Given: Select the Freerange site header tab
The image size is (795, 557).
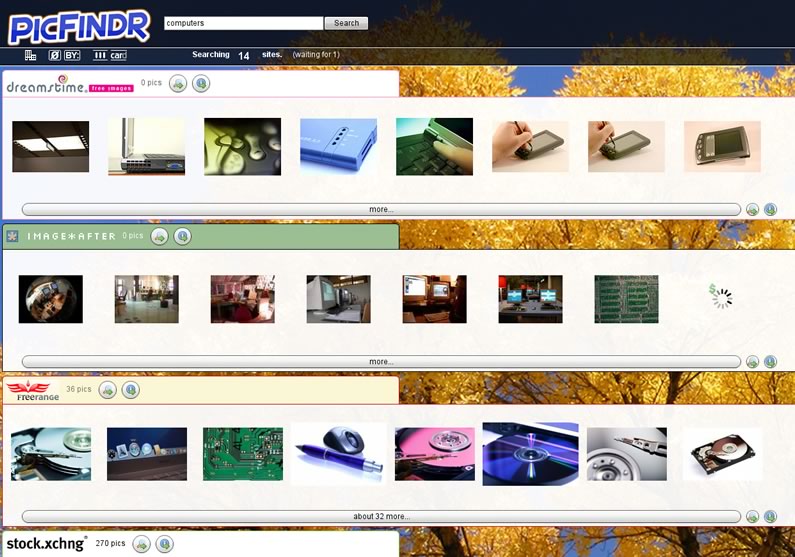Looking at the screenshot, I should (x=200, y=389).
